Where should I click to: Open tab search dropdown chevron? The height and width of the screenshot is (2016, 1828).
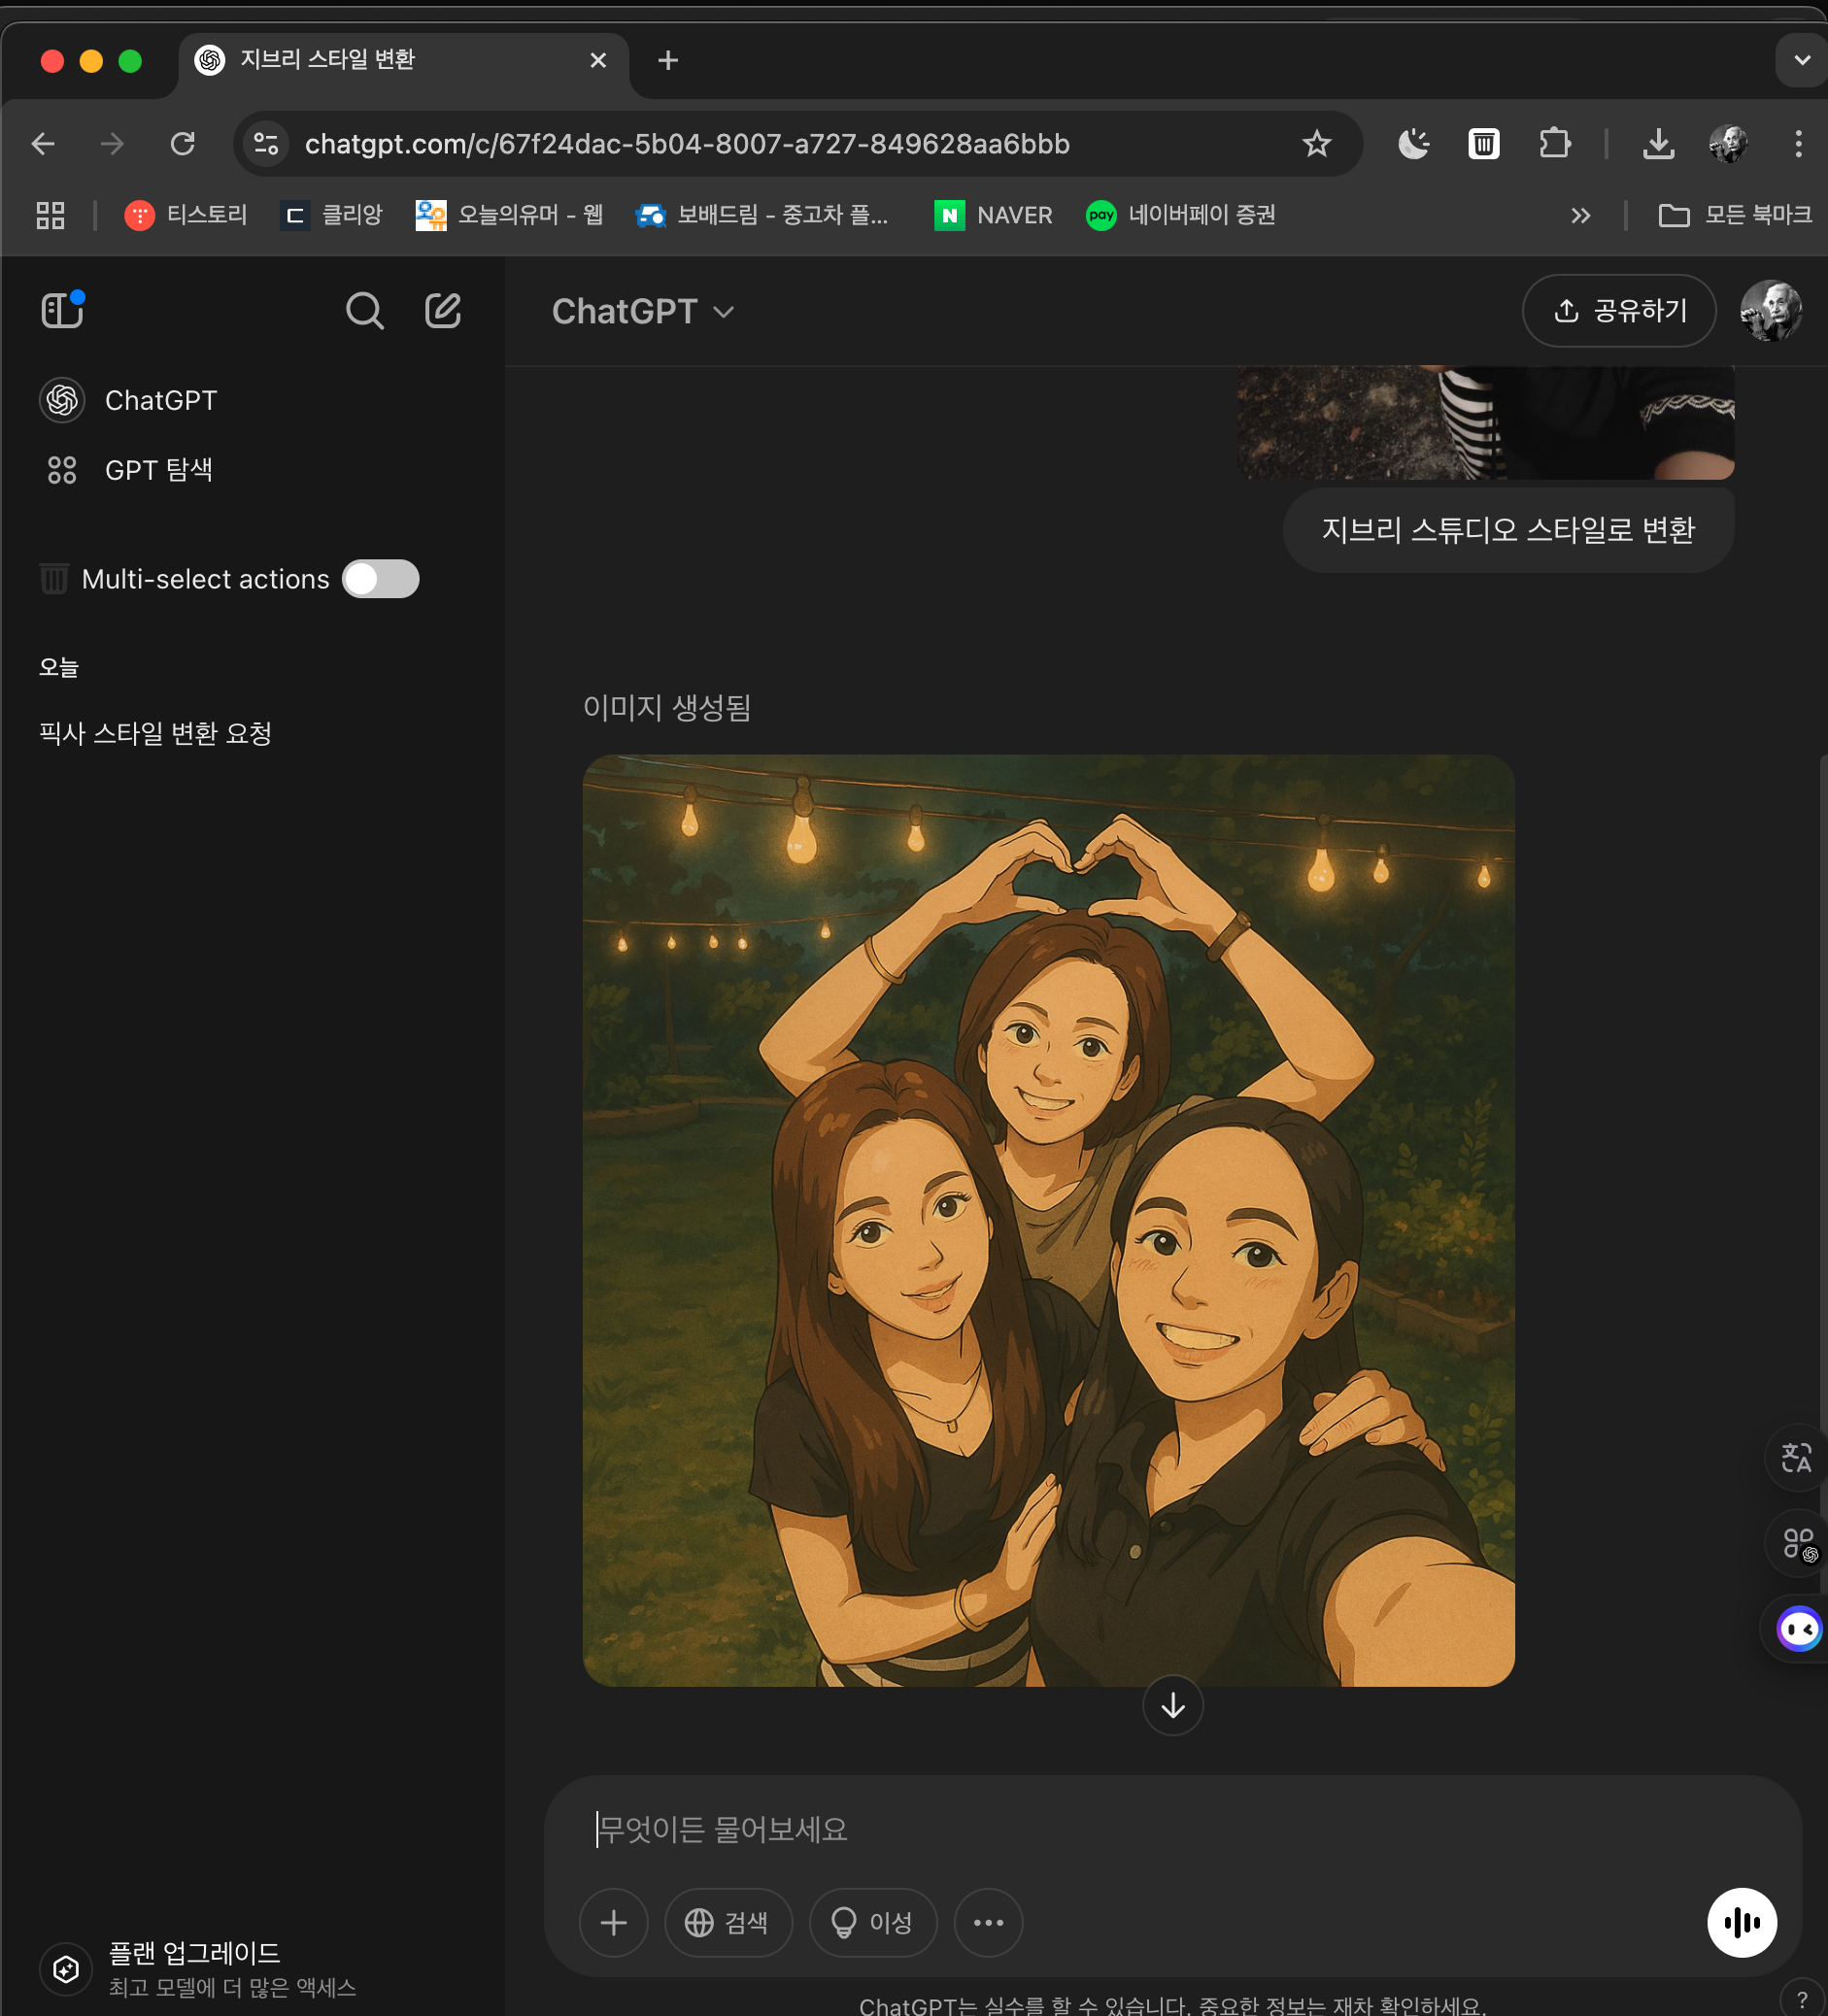(x=1802, y=60)
